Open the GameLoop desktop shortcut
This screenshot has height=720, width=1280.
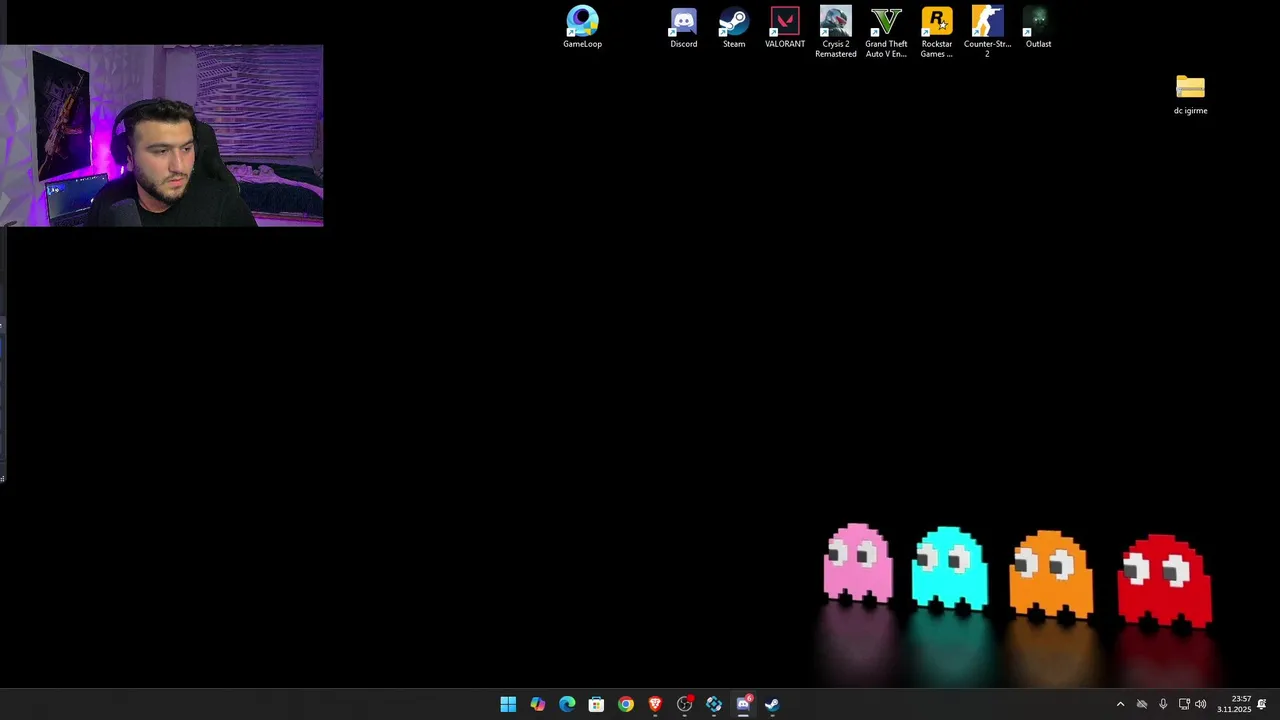point(582,28)
